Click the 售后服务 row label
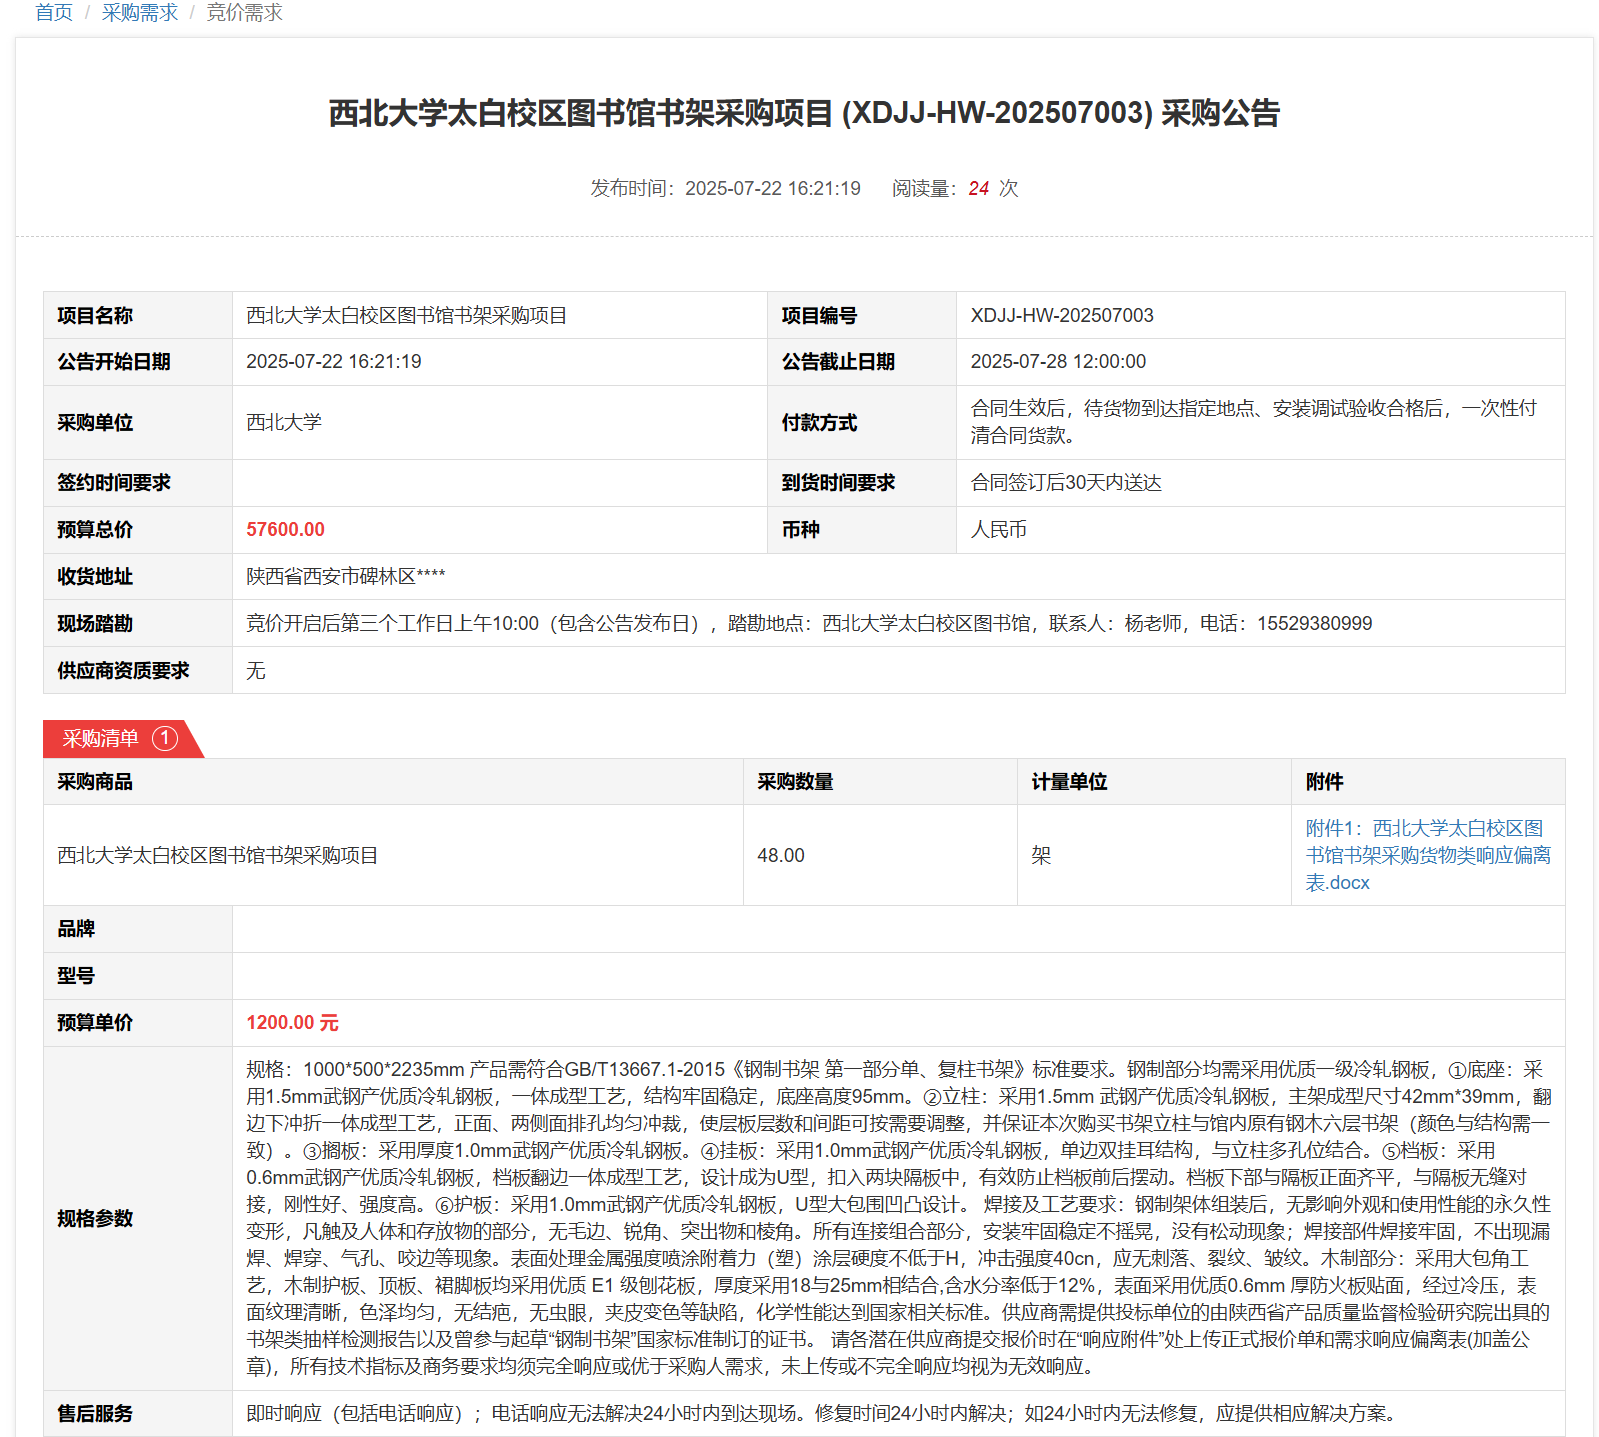The width and height of the screenshot is (1599, 1437). tap(95, 1414)
